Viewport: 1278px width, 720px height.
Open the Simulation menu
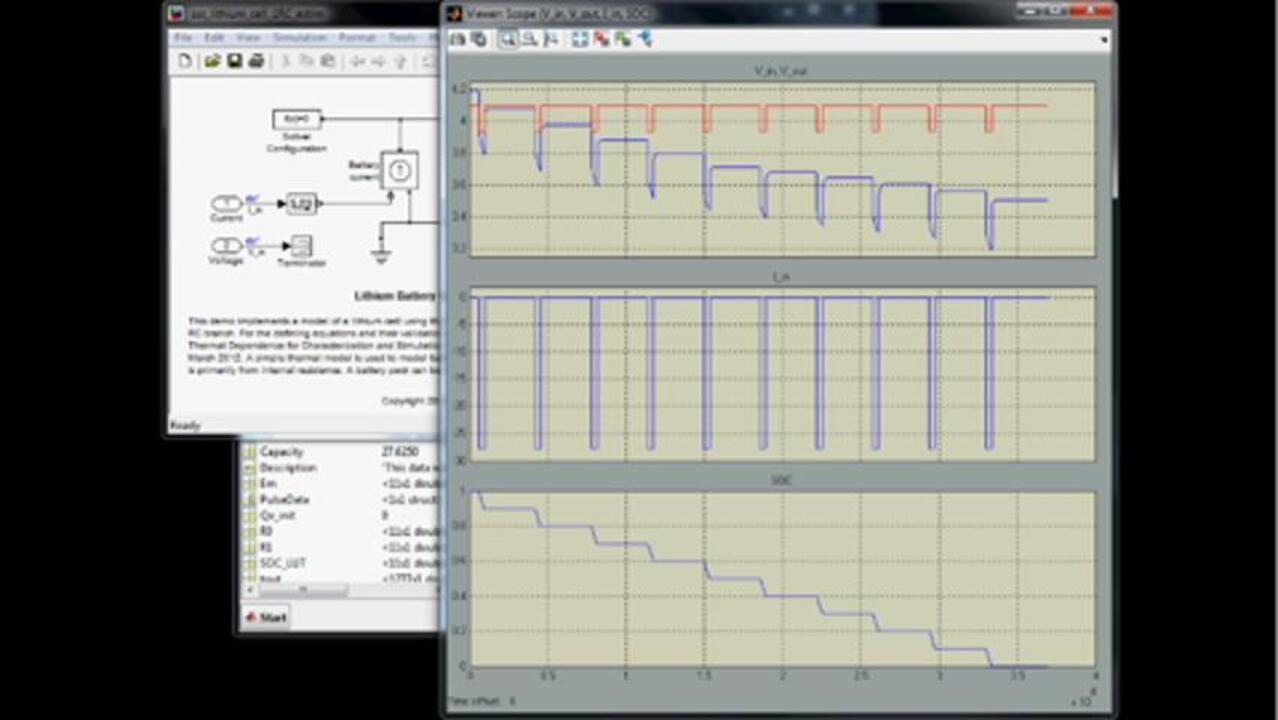301,37
